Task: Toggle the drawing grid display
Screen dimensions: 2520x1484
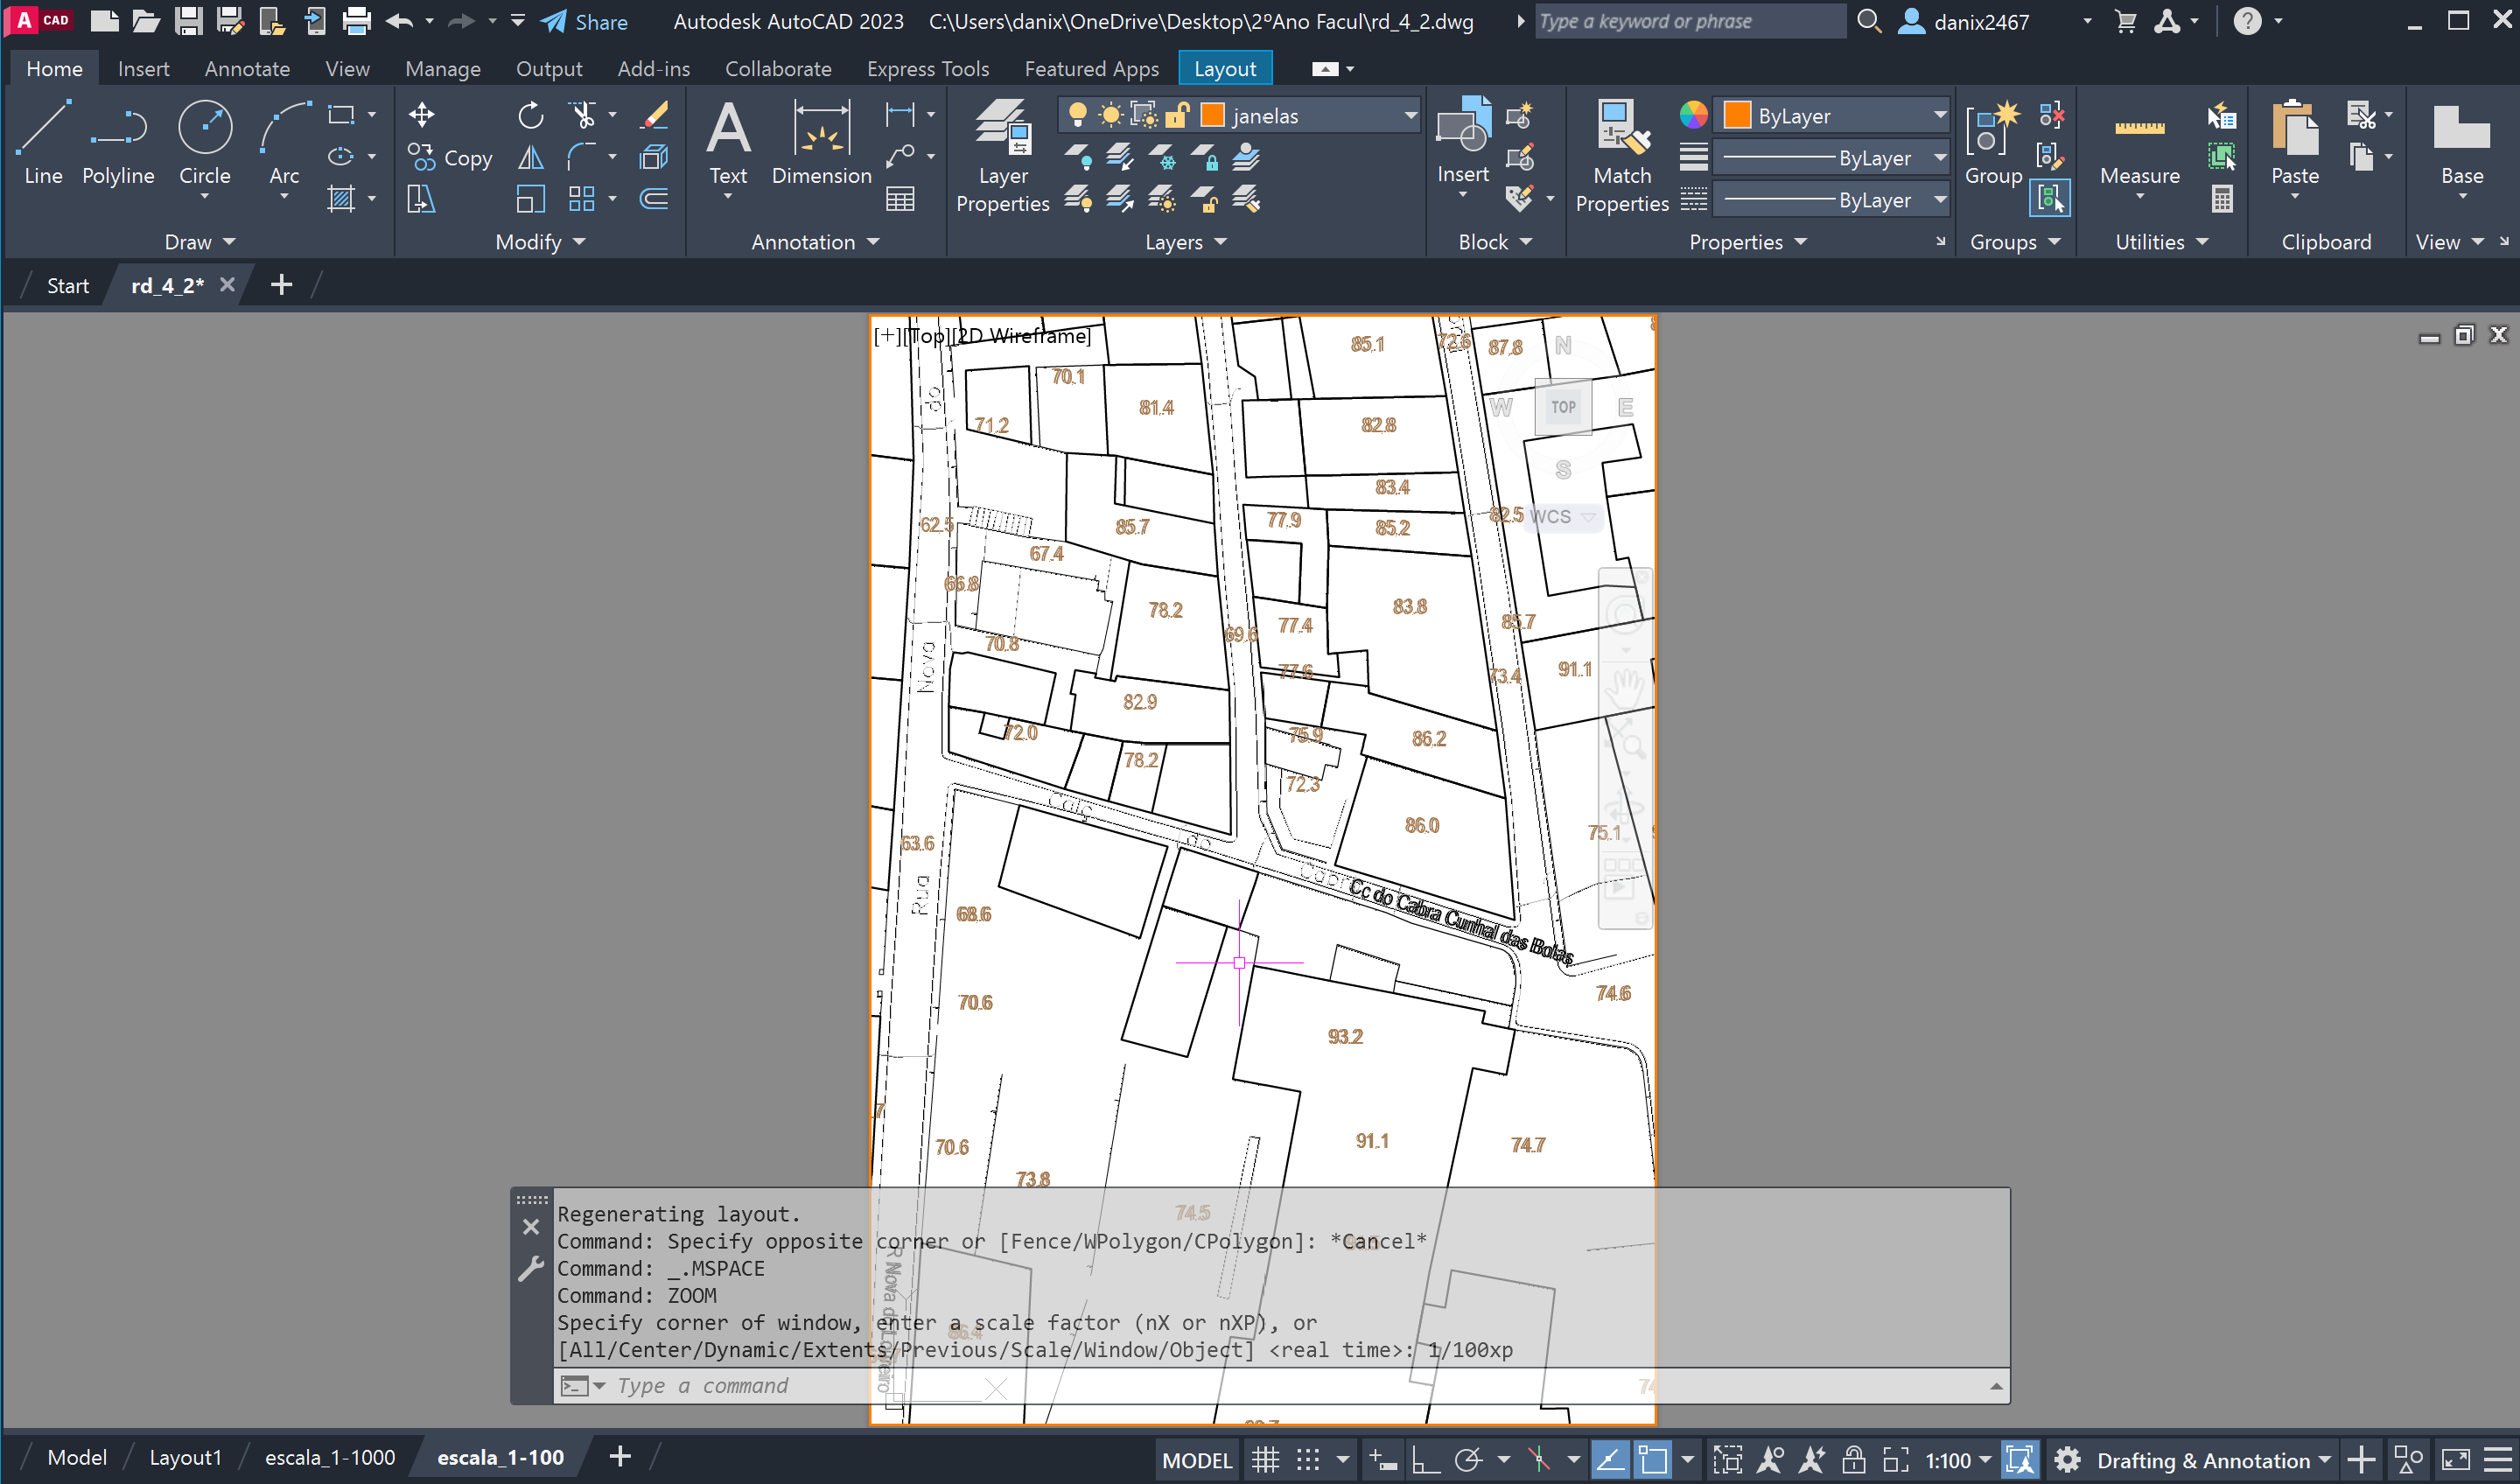Action: tap(1265, 1460)
